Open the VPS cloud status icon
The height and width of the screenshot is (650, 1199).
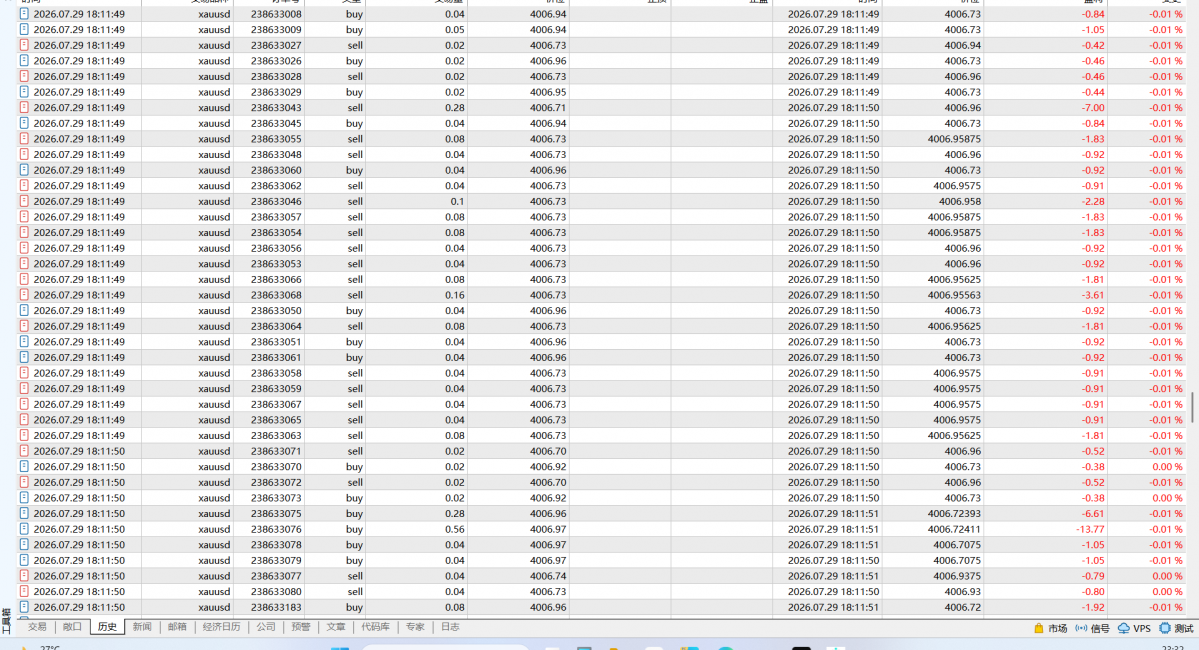click(1123, 628)
